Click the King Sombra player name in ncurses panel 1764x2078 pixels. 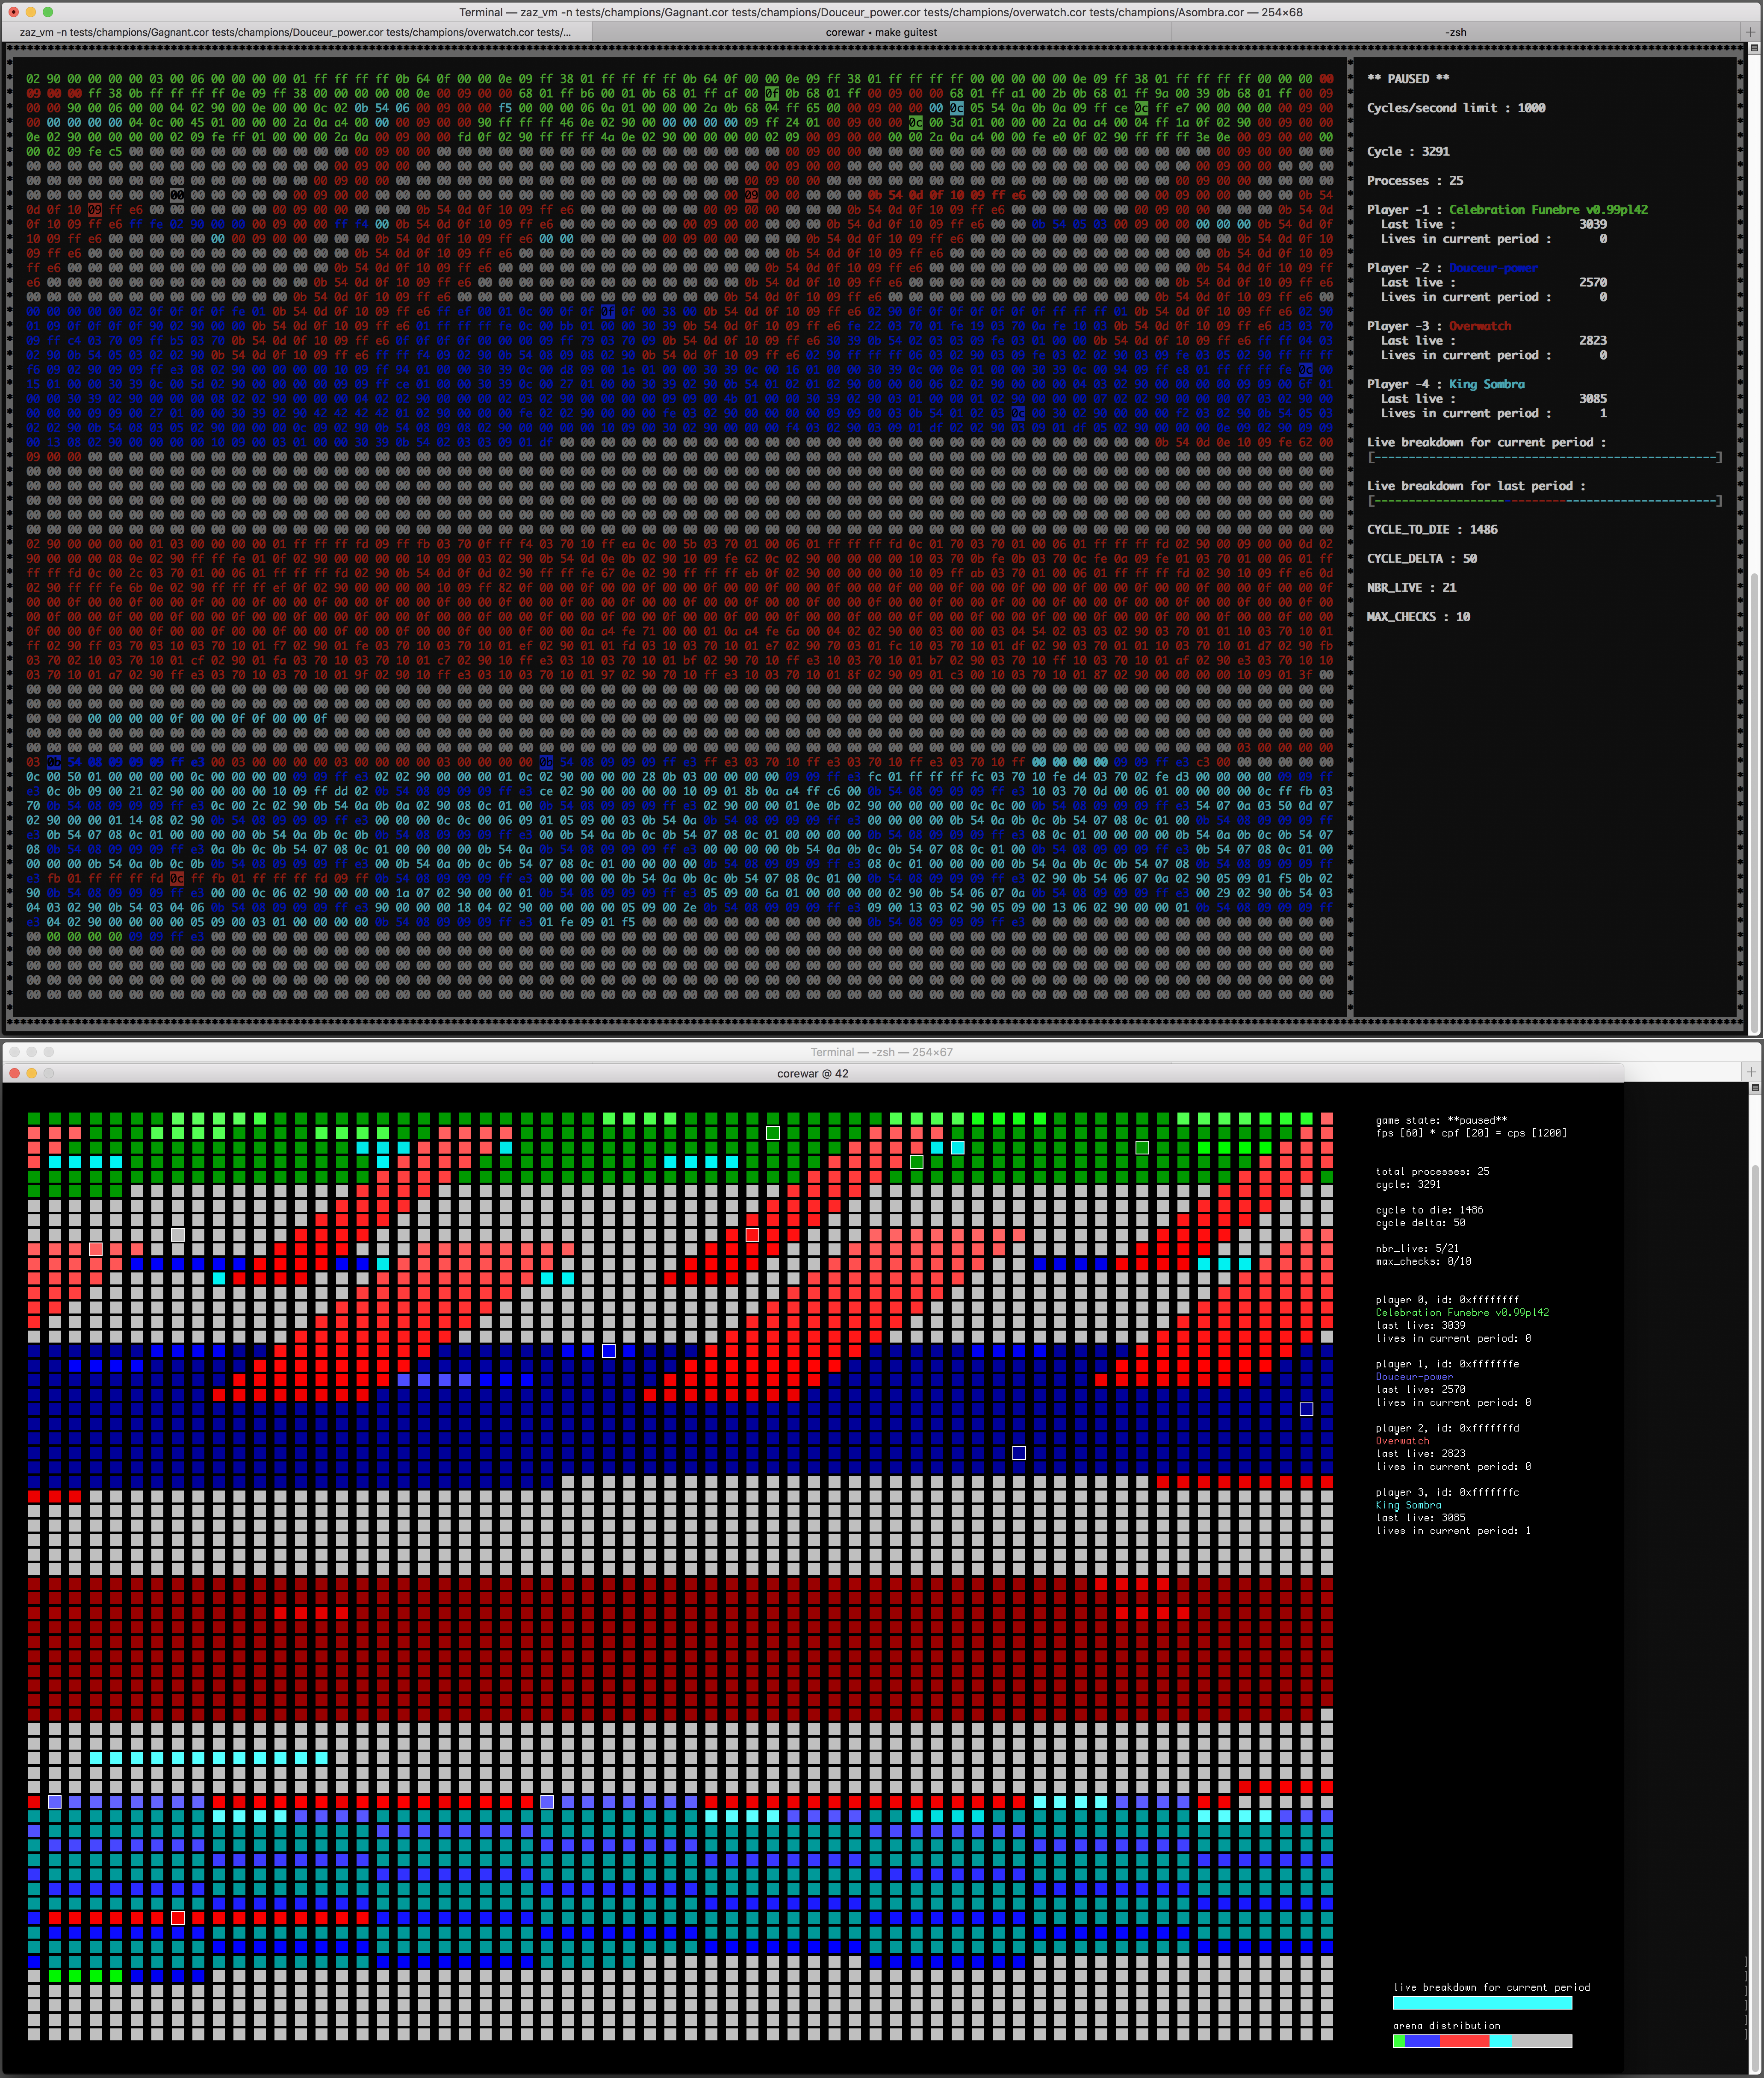(x=1486, y=384)
